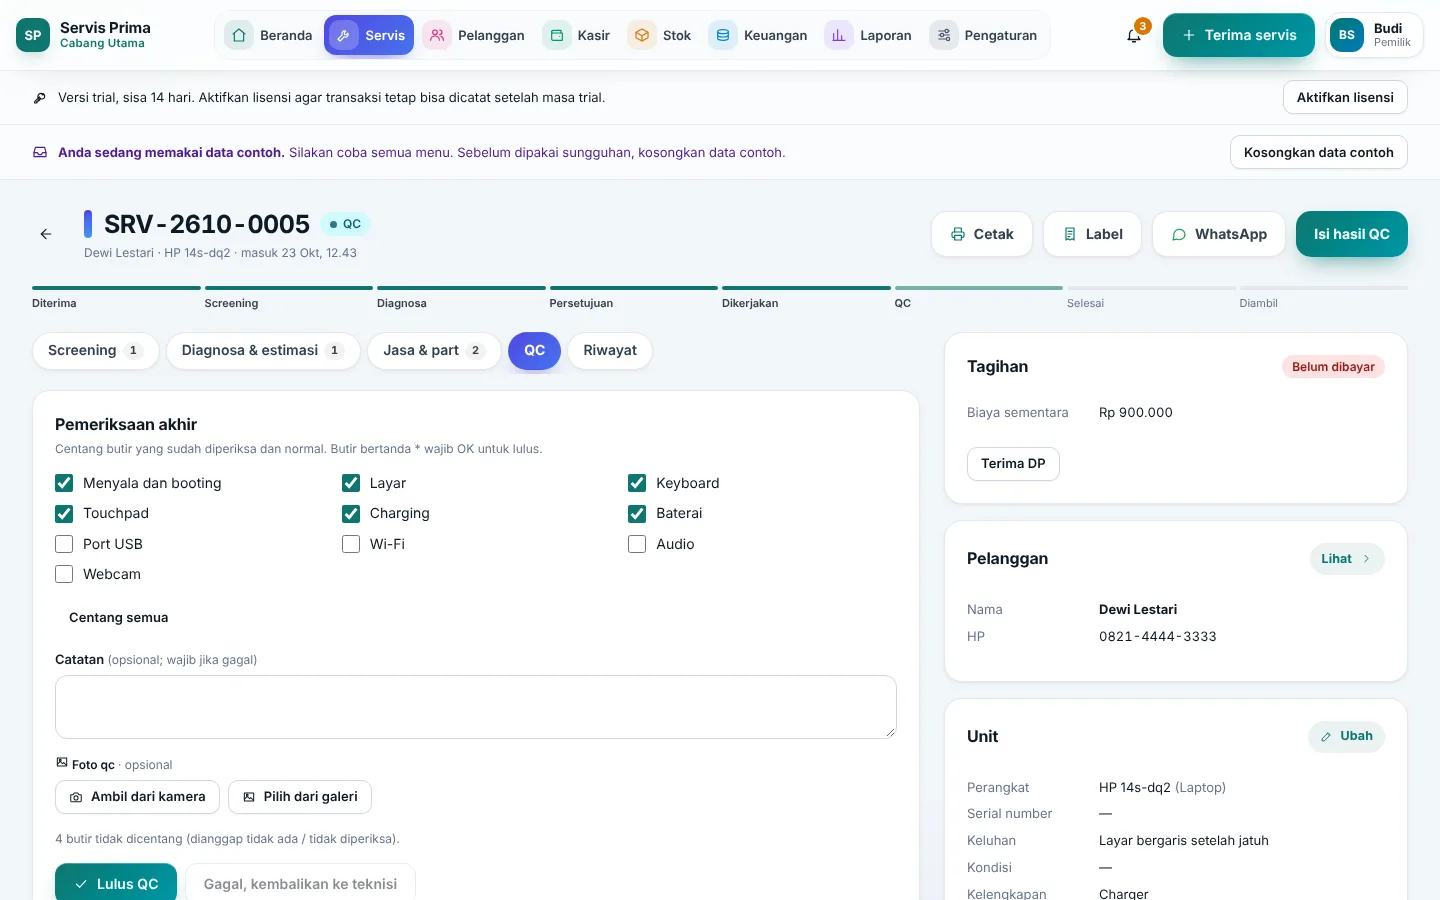The height and width of the screenshot is (900, 1440).
Task: Focus the Catatan text area
Action: (476, 707)
